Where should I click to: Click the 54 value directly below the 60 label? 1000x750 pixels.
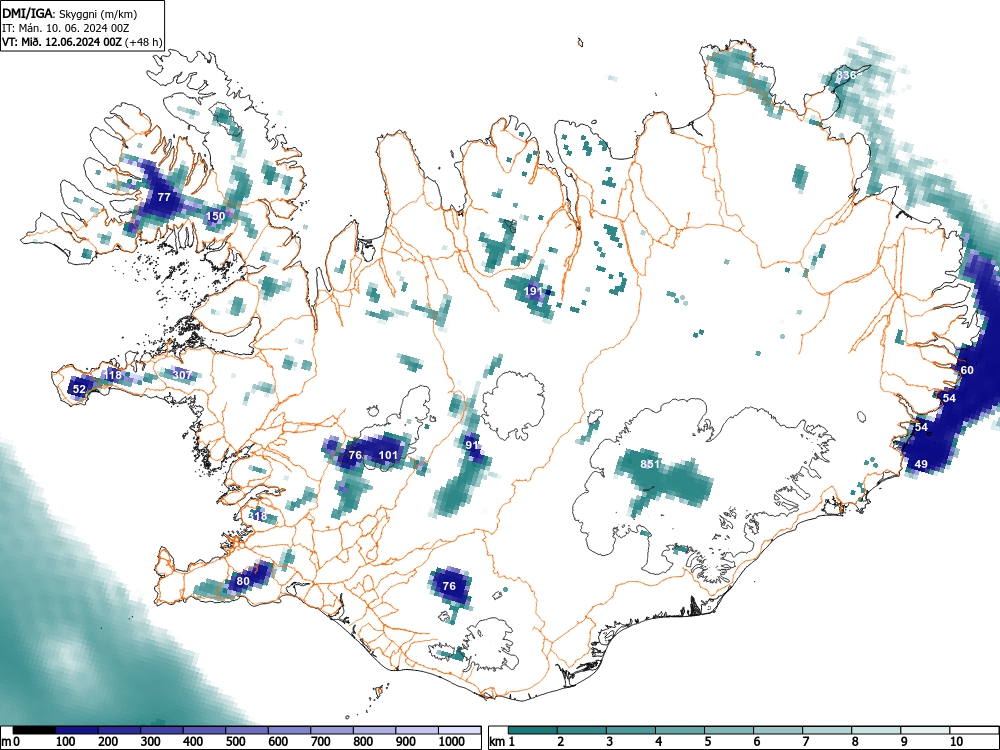(x=950, y=397)
